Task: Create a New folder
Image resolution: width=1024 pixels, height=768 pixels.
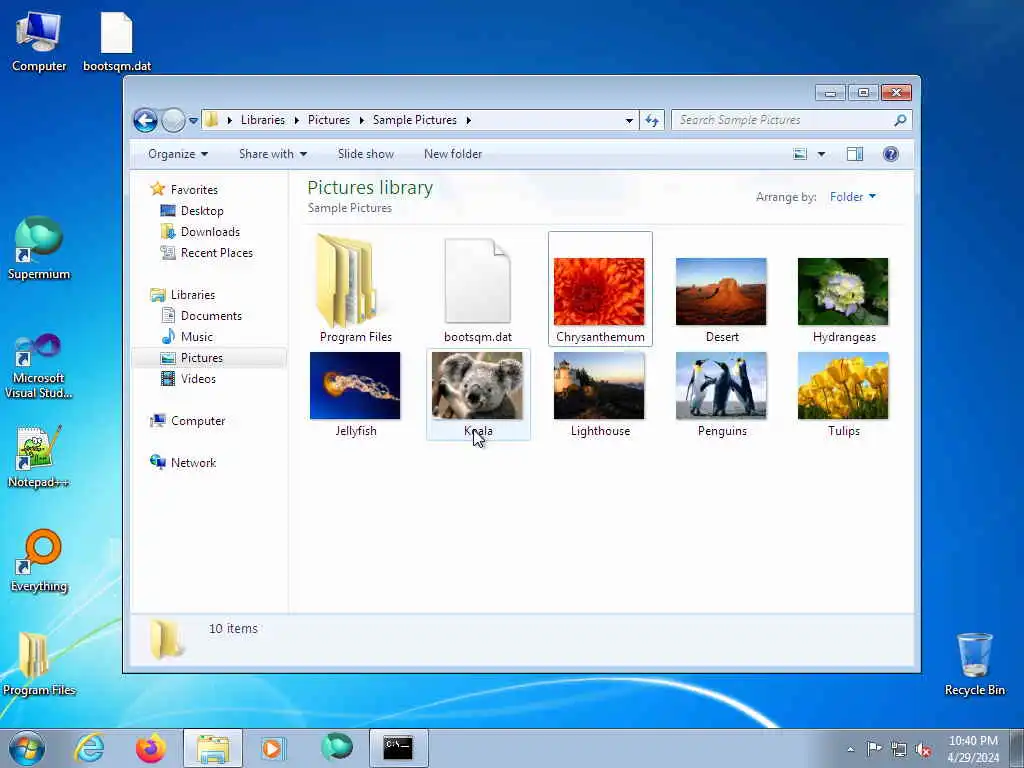Action: point(453,154)
